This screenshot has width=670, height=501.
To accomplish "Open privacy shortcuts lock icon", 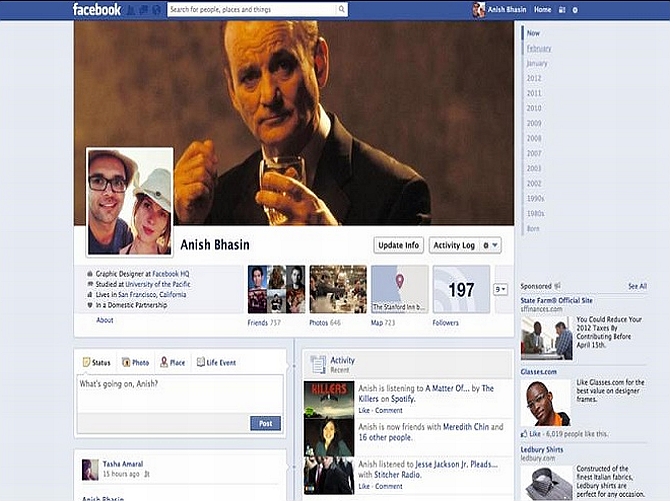I will [562, 10].
